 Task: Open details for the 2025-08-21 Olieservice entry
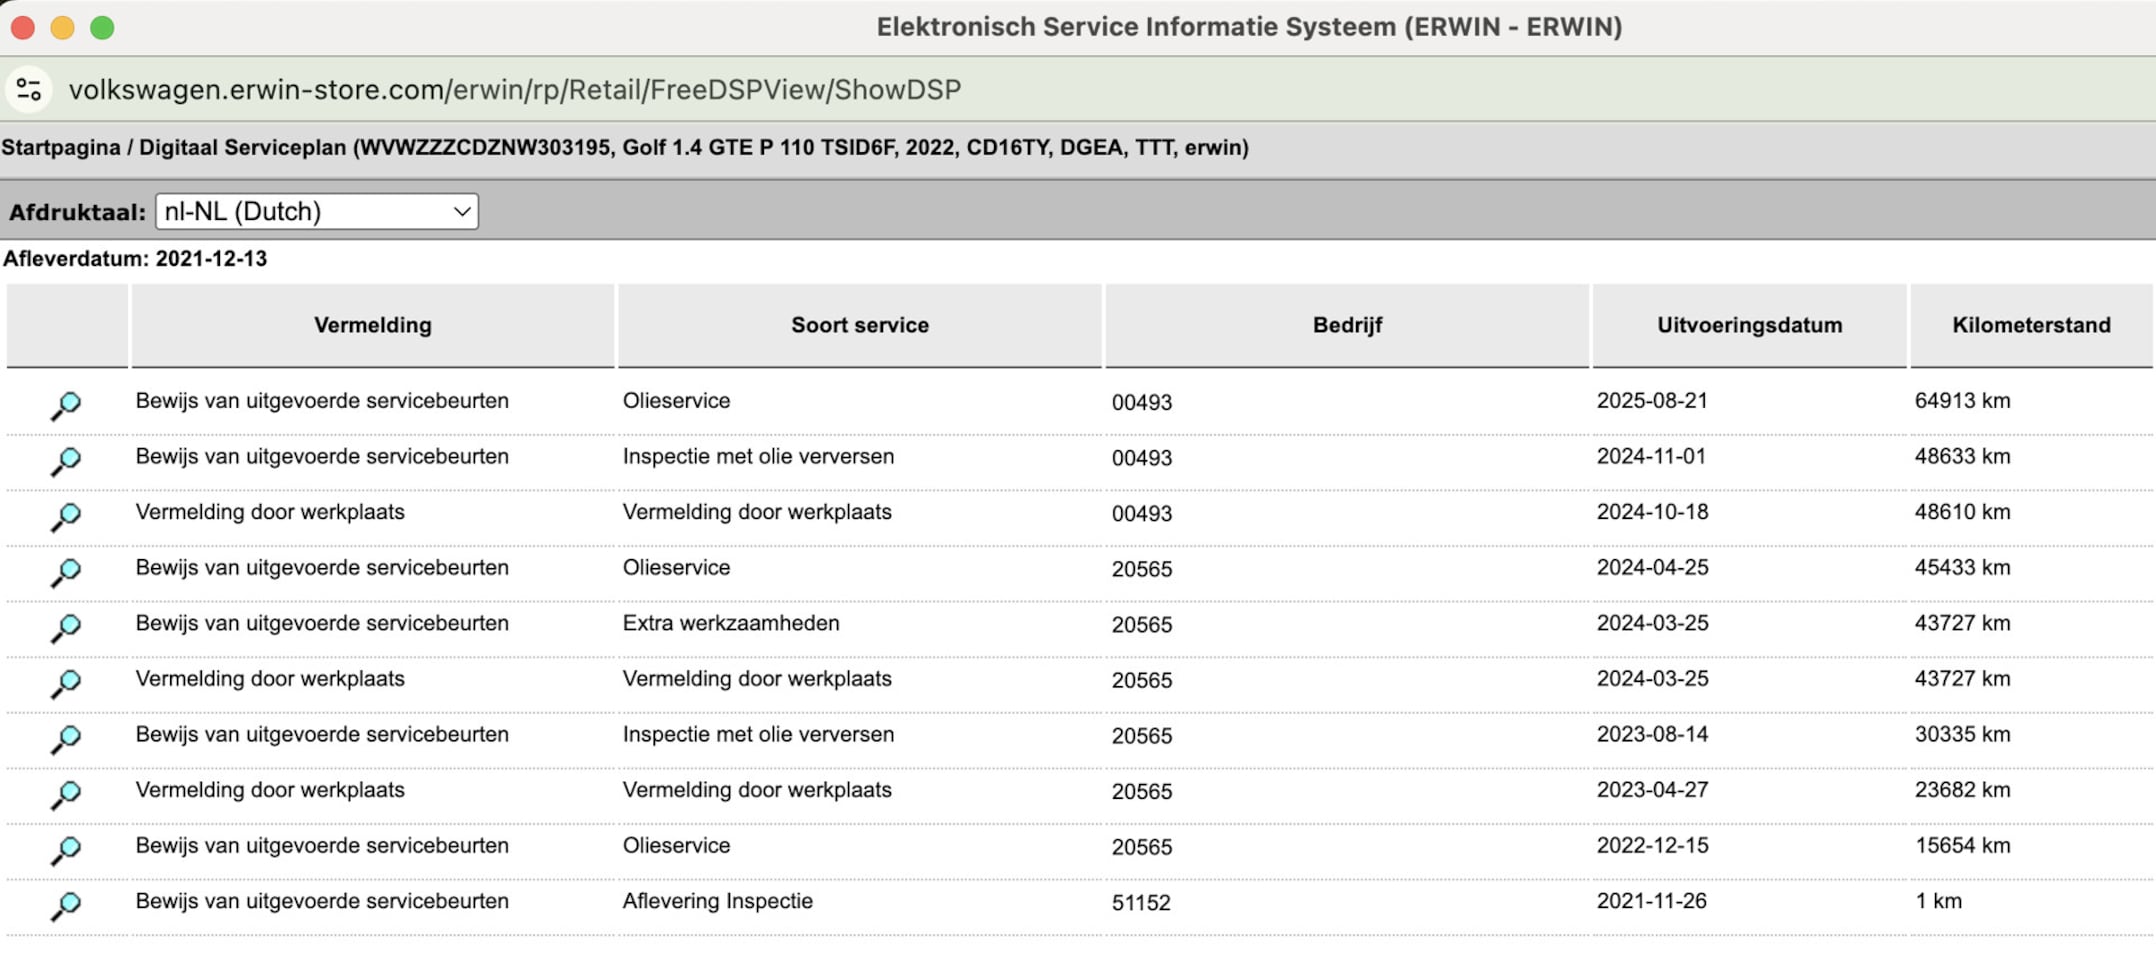pyautogui.click(x=66, y=404)
